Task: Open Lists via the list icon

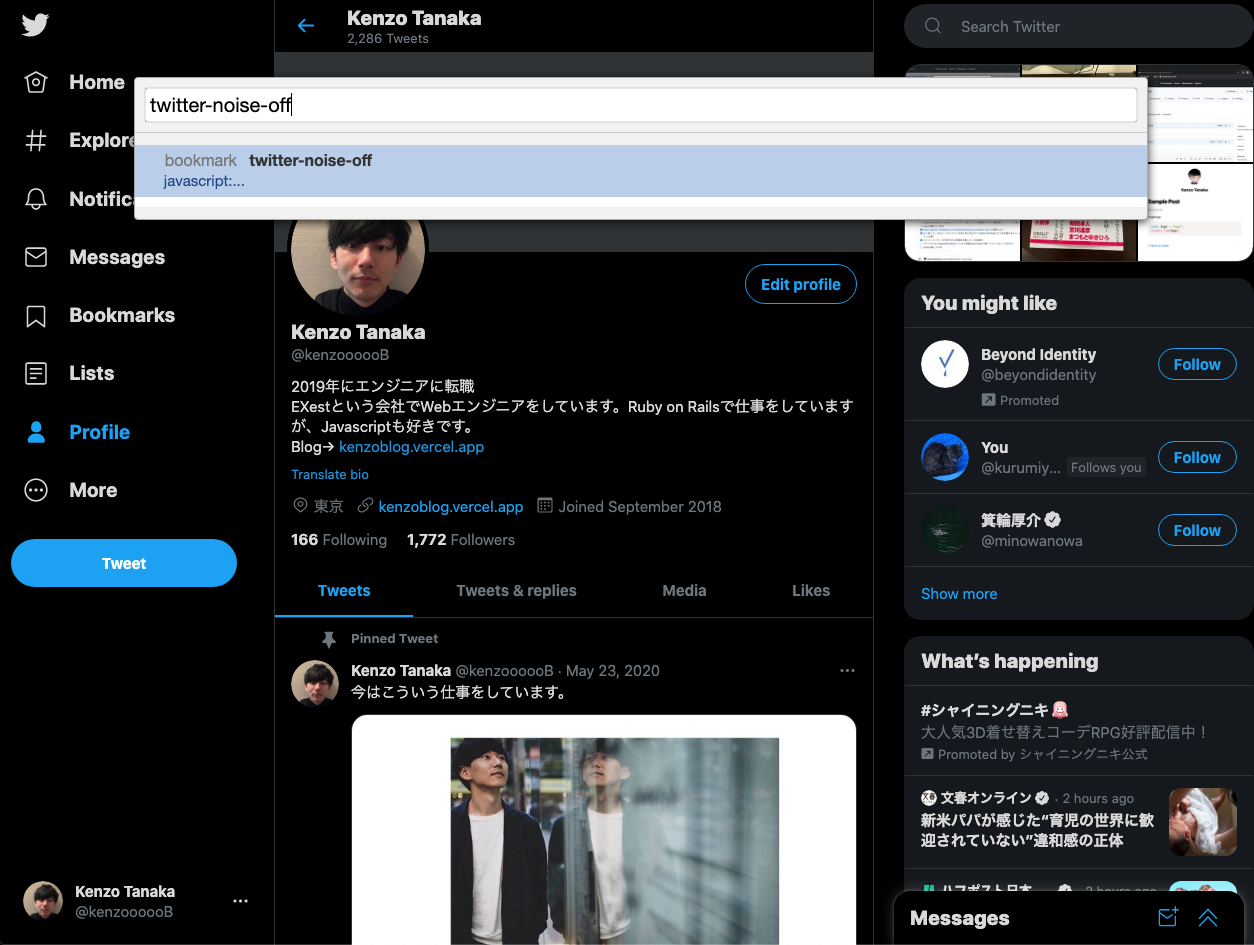Action: point(36,374)
